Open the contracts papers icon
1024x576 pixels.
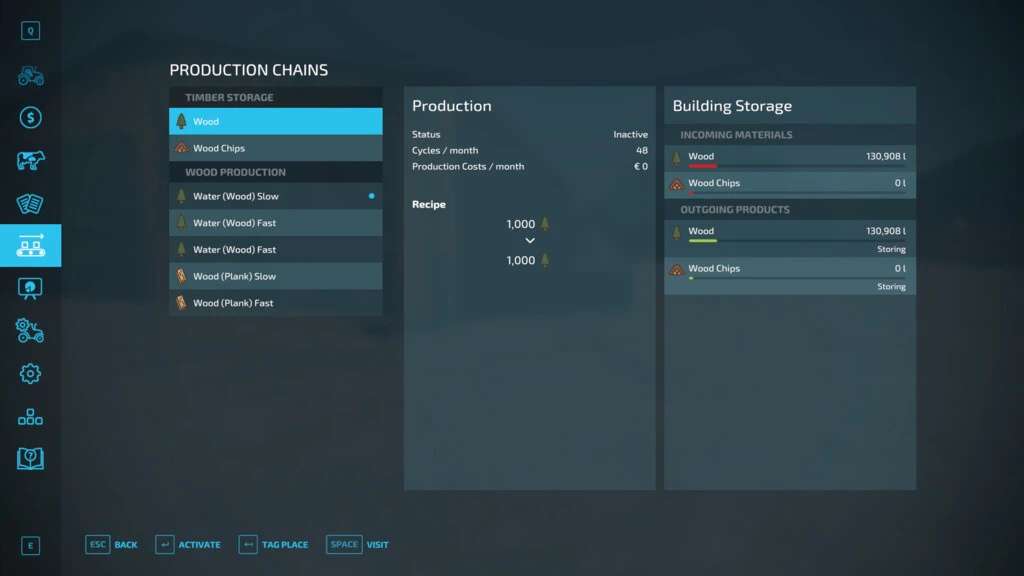(x=30, y=203)
